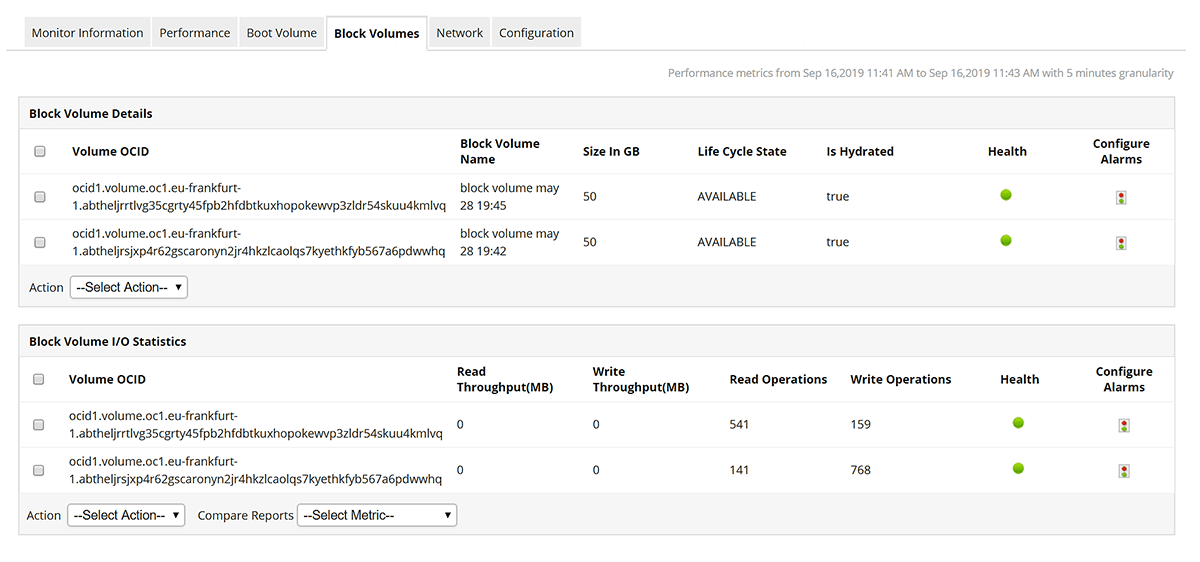Open the Network tab
1200x562 pixels.
click(460, 33)
